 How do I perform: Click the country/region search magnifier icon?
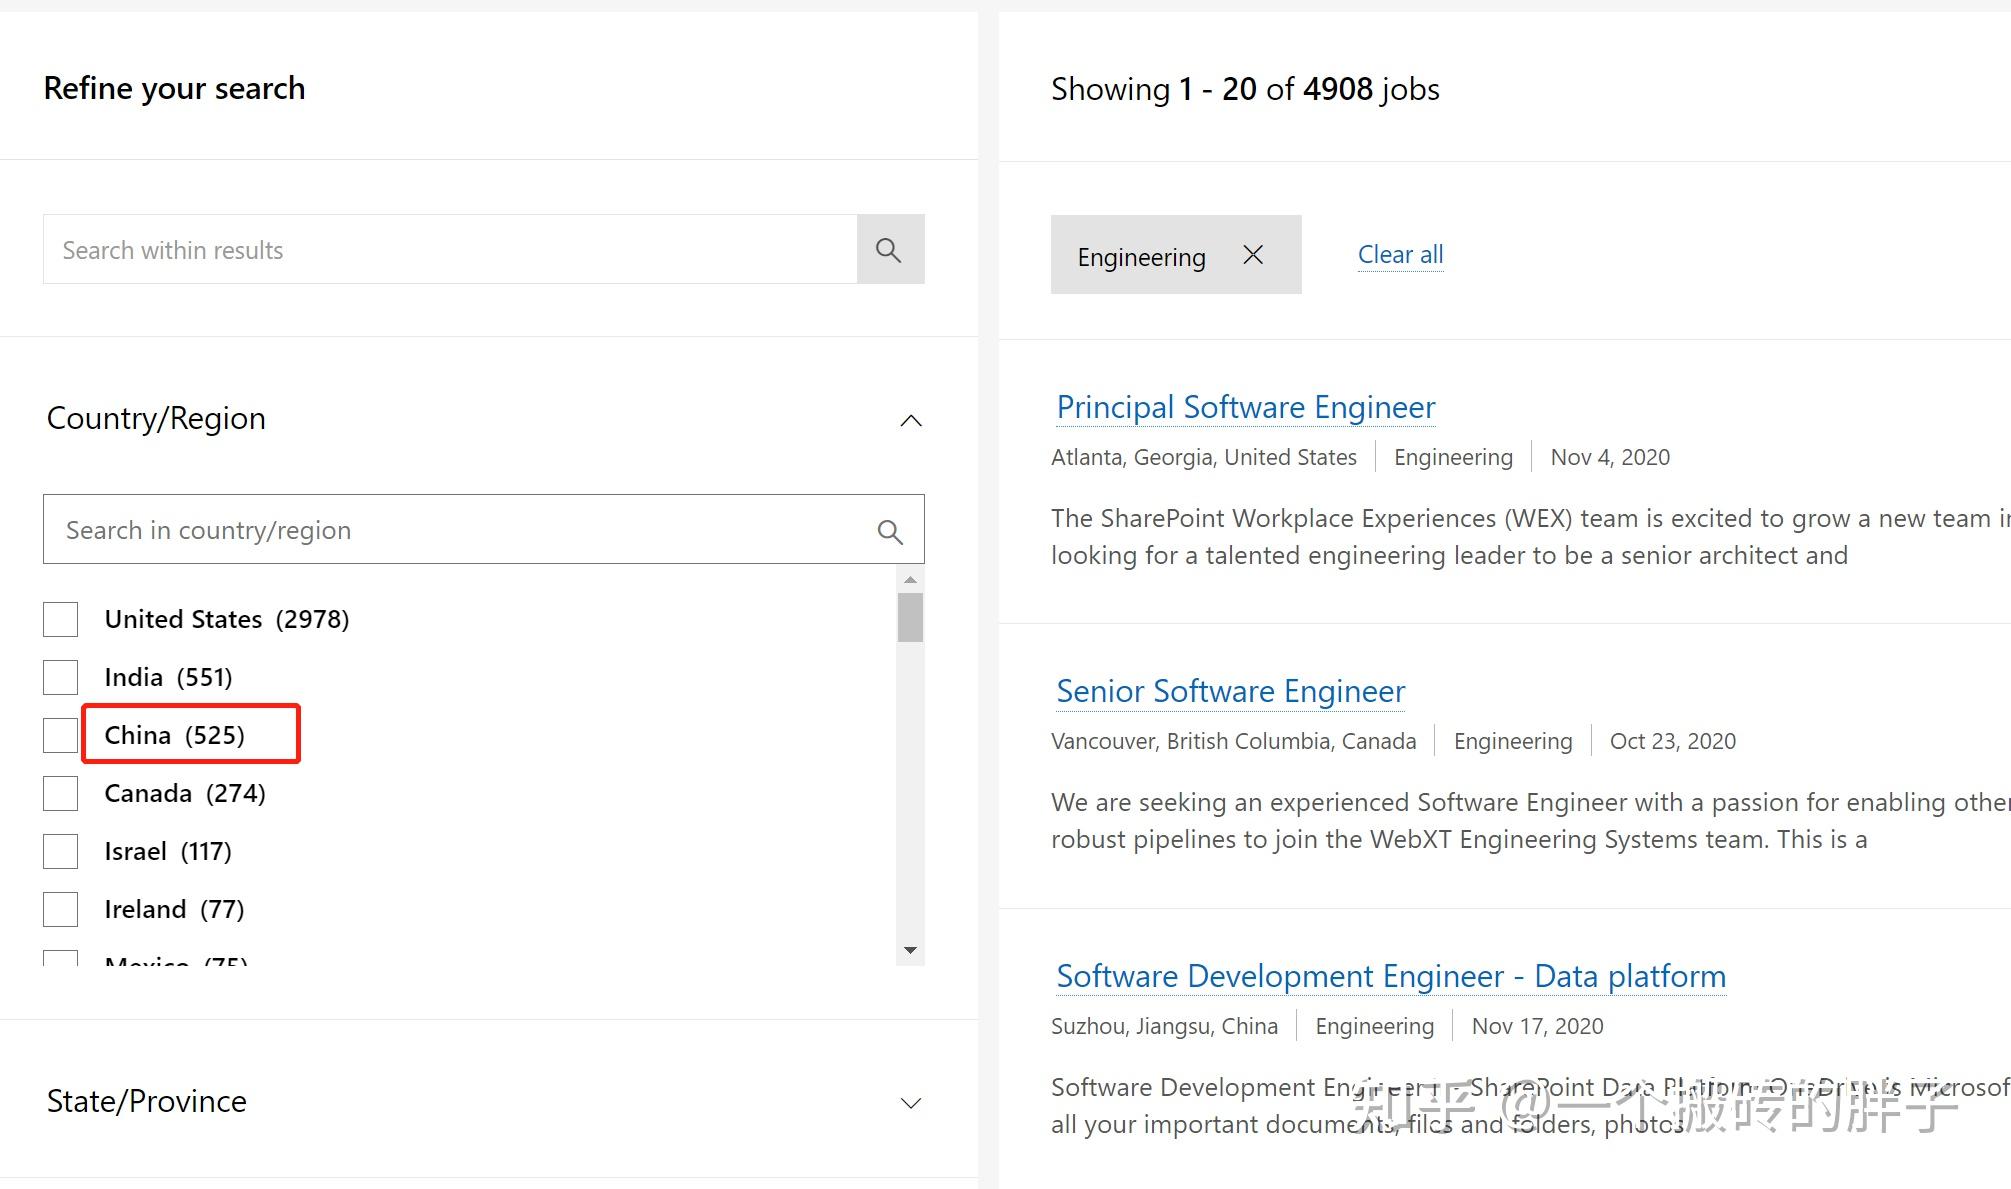[x=889, y=531]
